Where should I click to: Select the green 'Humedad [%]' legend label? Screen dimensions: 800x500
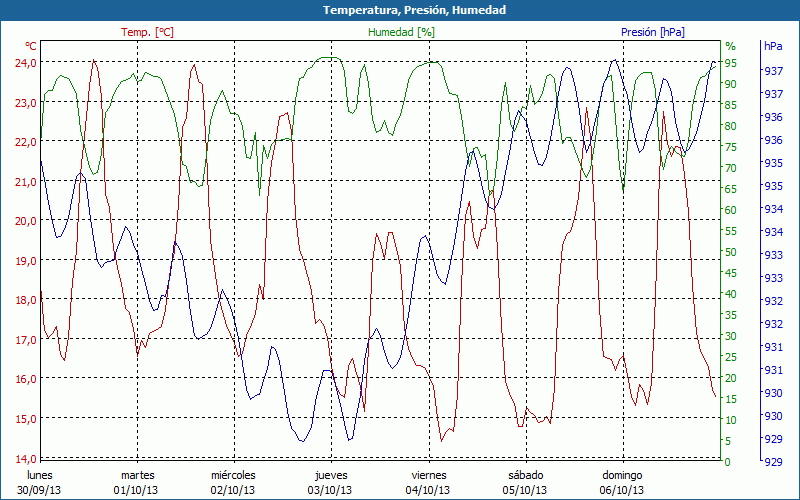point(401,32)
